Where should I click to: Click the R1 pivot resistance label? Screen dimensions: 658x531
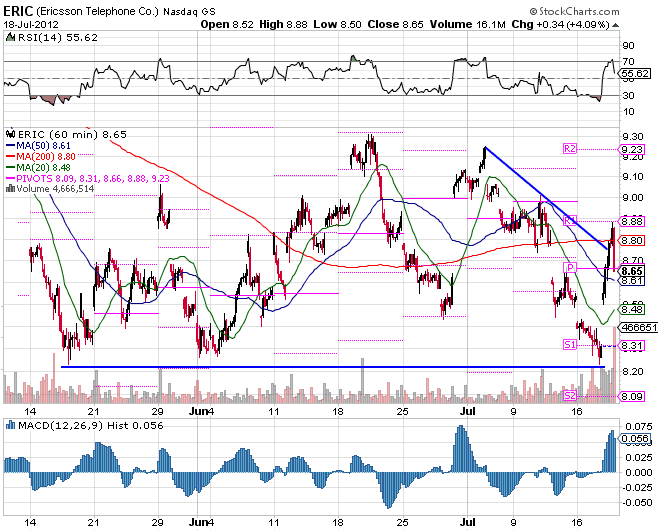570,220
